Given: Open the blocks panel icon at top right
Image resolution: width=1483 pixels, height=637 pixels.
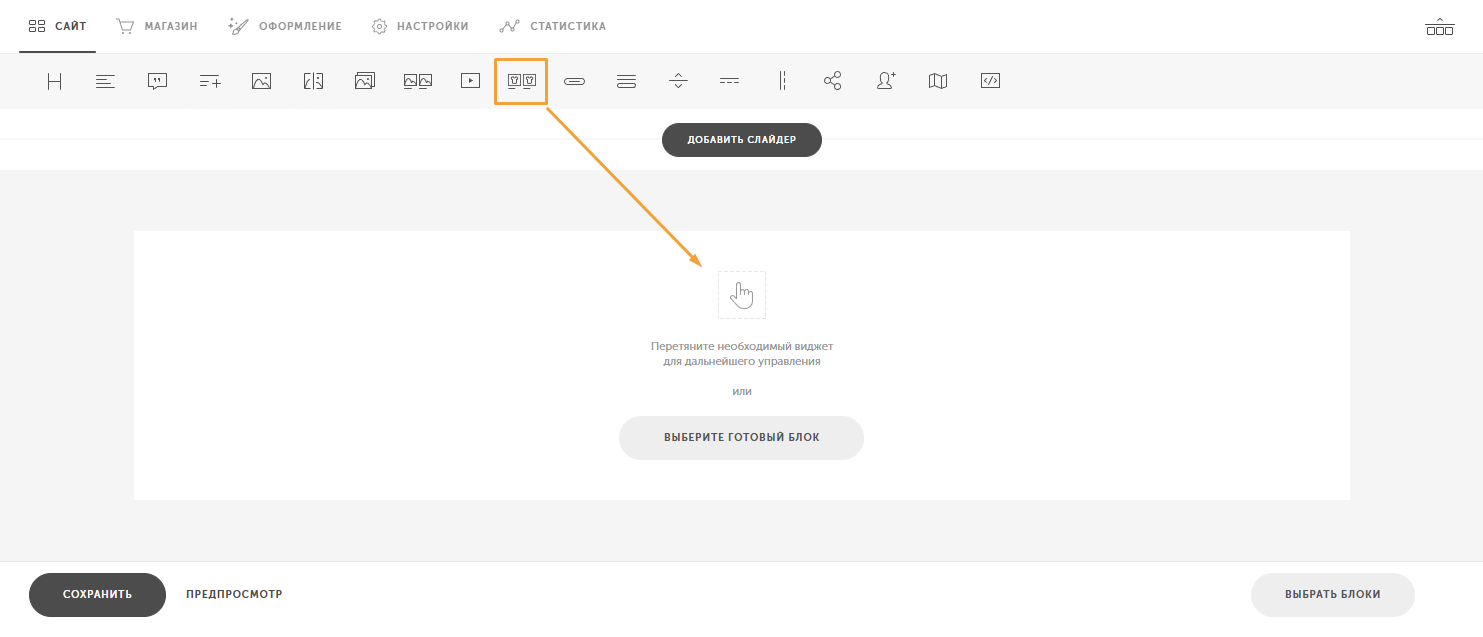Looking at the screenshot, I should click(1440, 27).
